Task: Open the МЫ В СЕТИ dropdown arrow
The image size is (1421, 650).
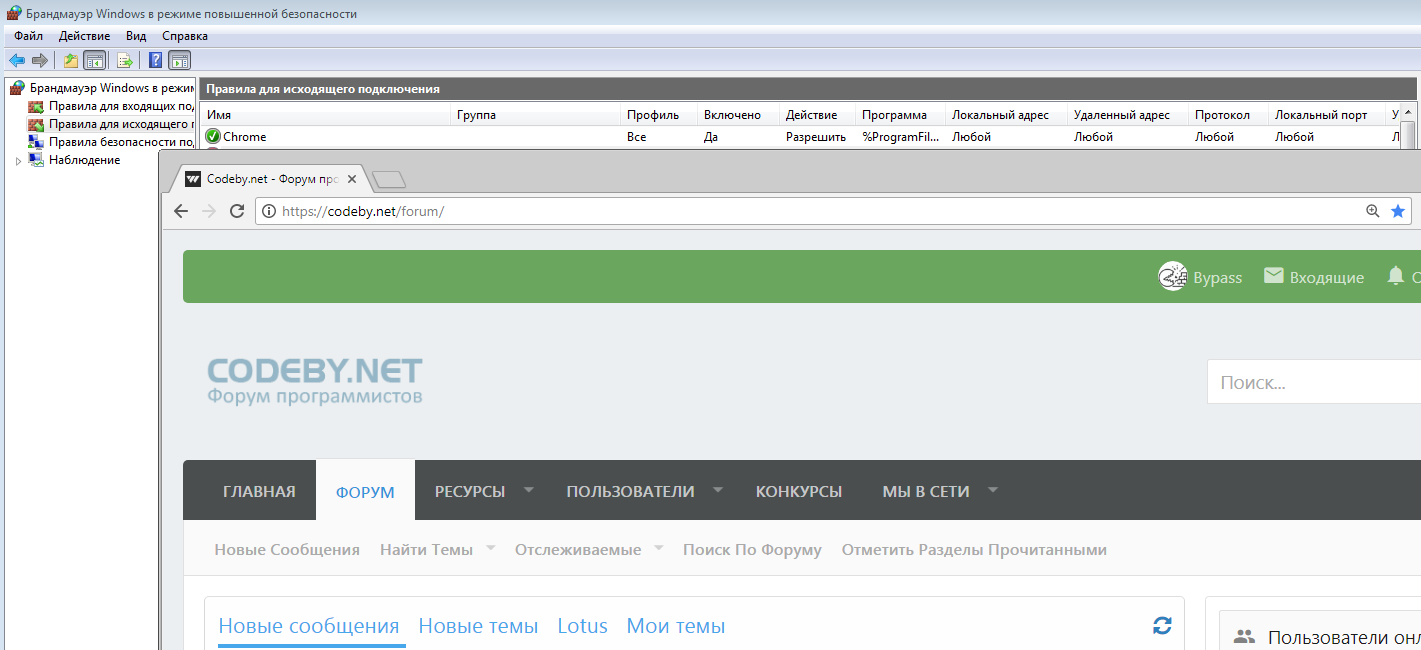Action: tap(993, 490)
